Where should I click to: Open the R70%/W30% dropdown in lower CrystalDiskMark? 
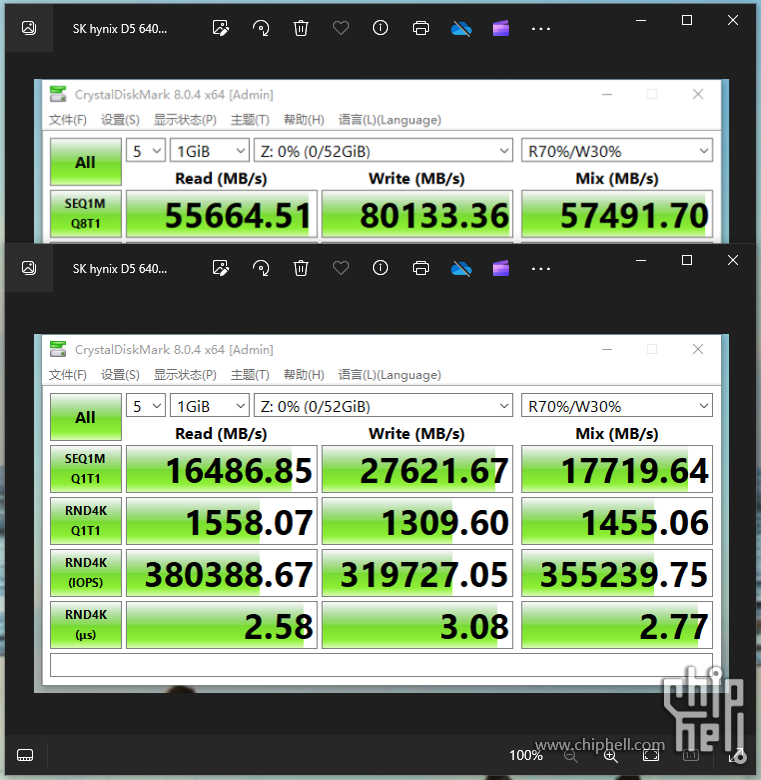click(x=617, y=406)
